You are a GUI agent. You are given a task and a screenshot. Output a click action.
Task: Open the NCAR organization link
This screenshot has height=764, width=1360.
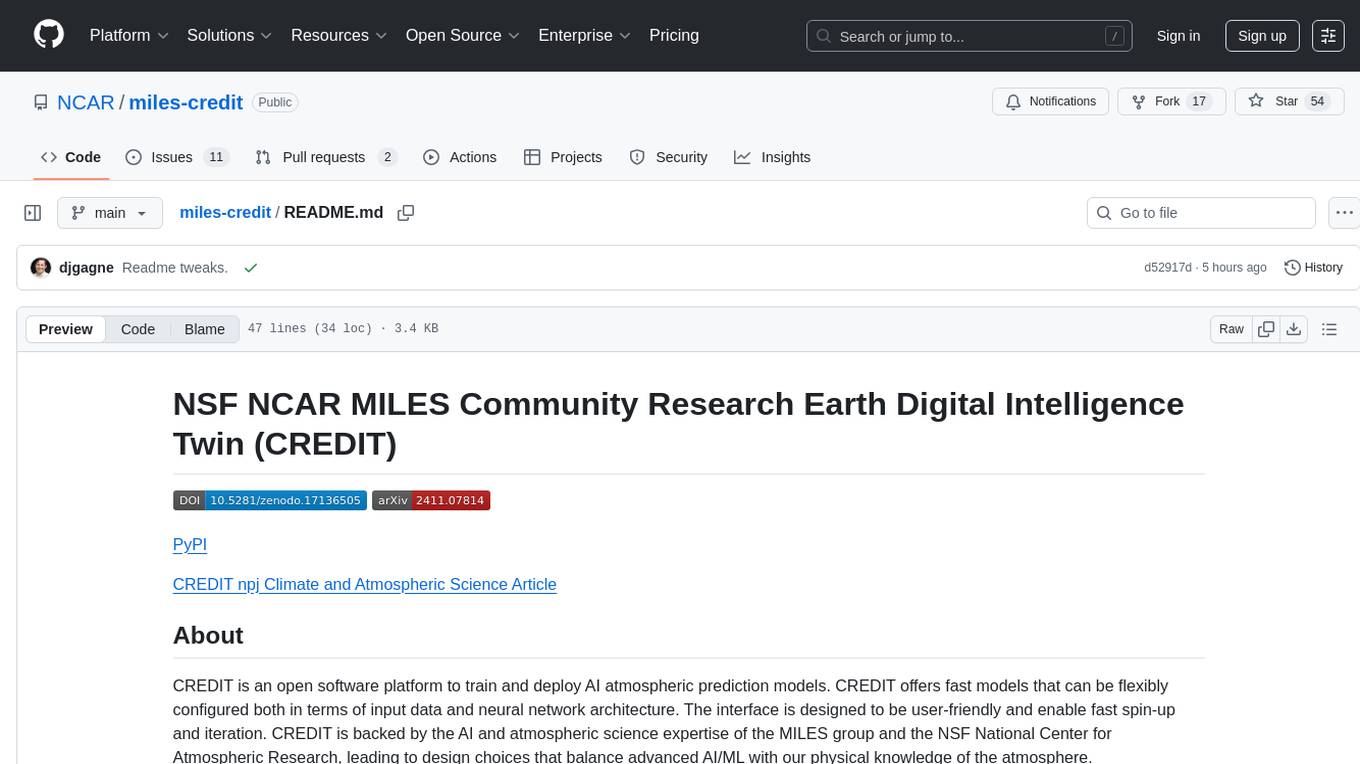click(x=86, y=103)
